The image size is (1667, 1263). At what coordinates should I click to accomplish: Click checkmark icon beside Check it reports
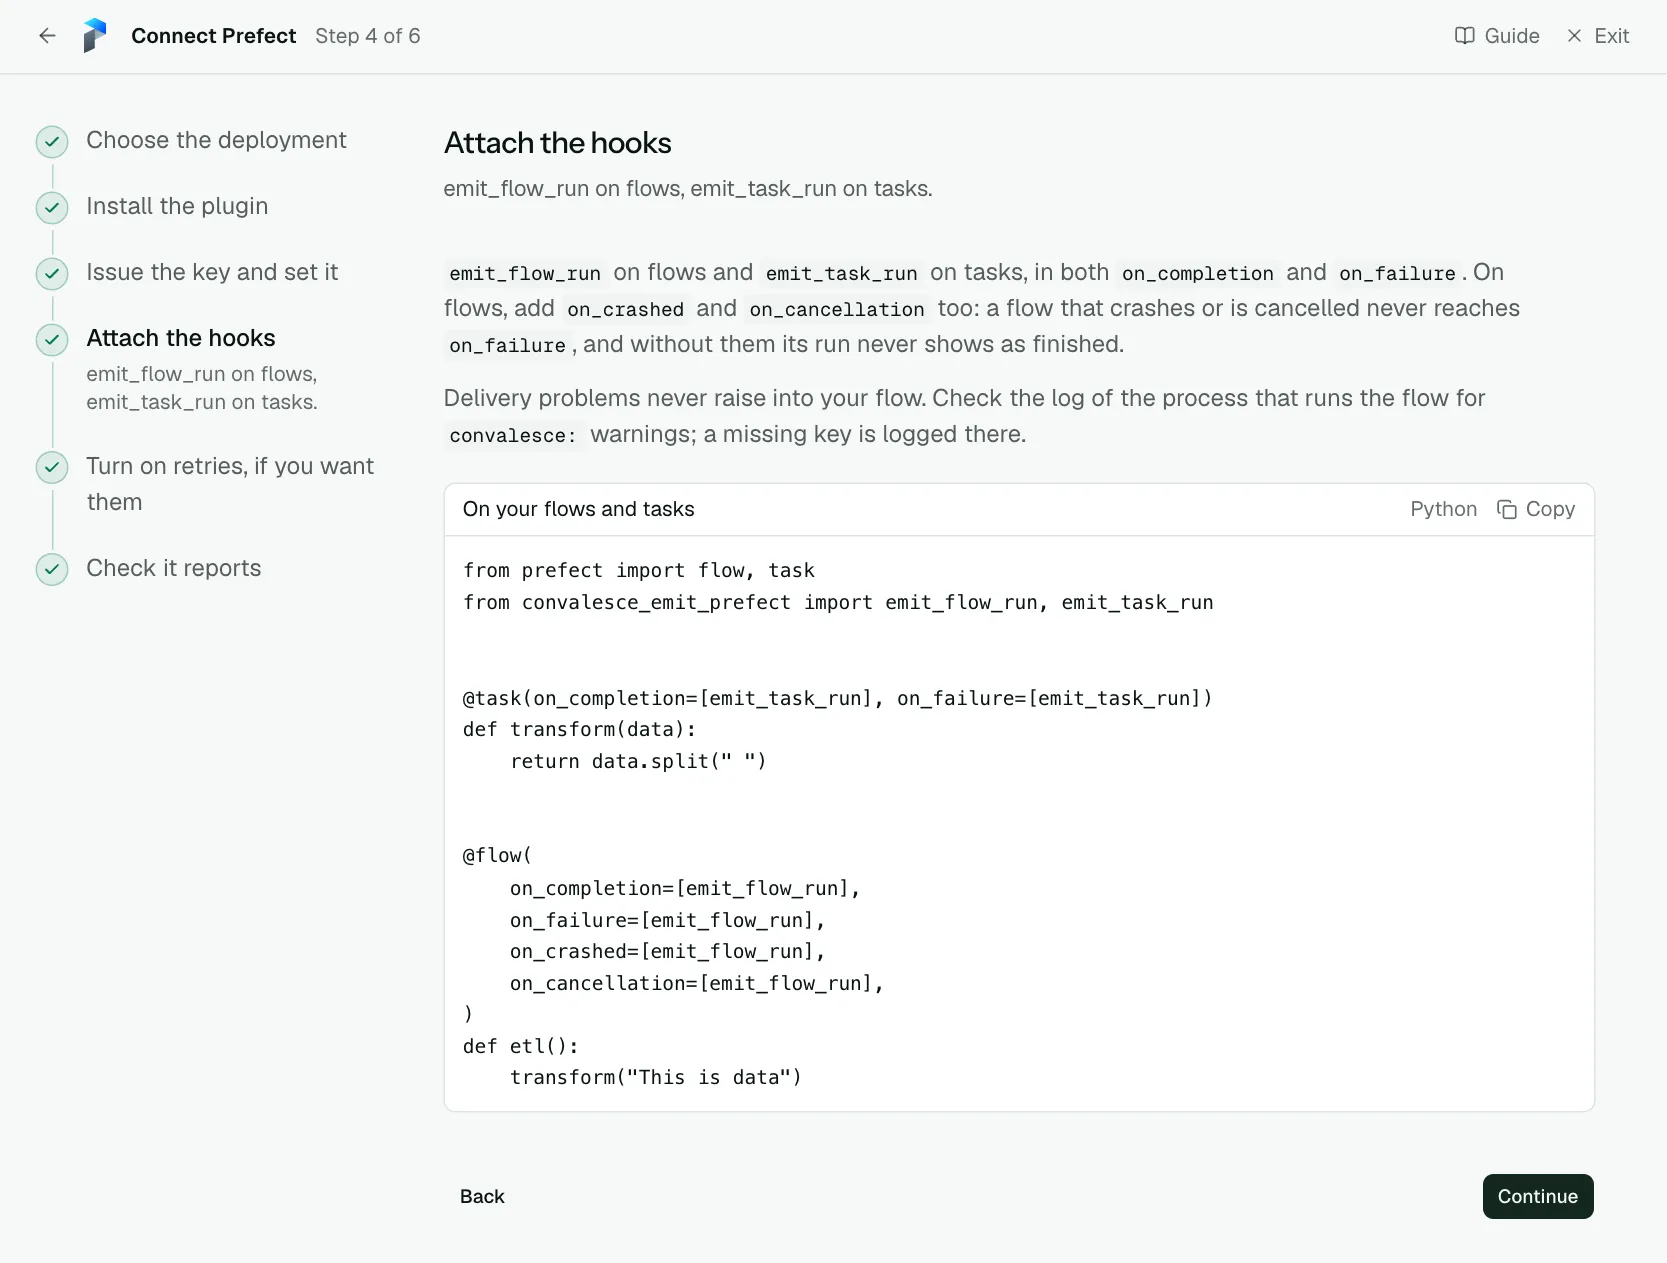point(52,569)
